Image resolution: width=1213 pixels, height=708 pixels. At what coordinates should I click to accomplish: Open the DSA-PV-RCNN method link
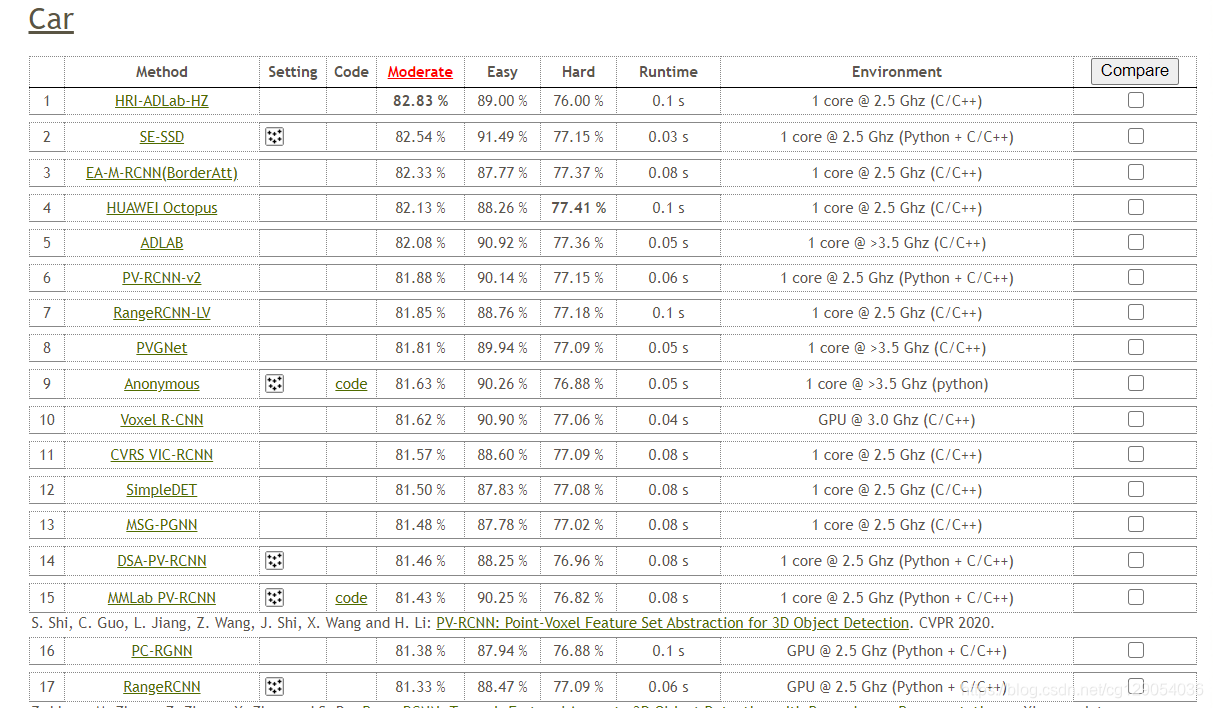(162, 561)
